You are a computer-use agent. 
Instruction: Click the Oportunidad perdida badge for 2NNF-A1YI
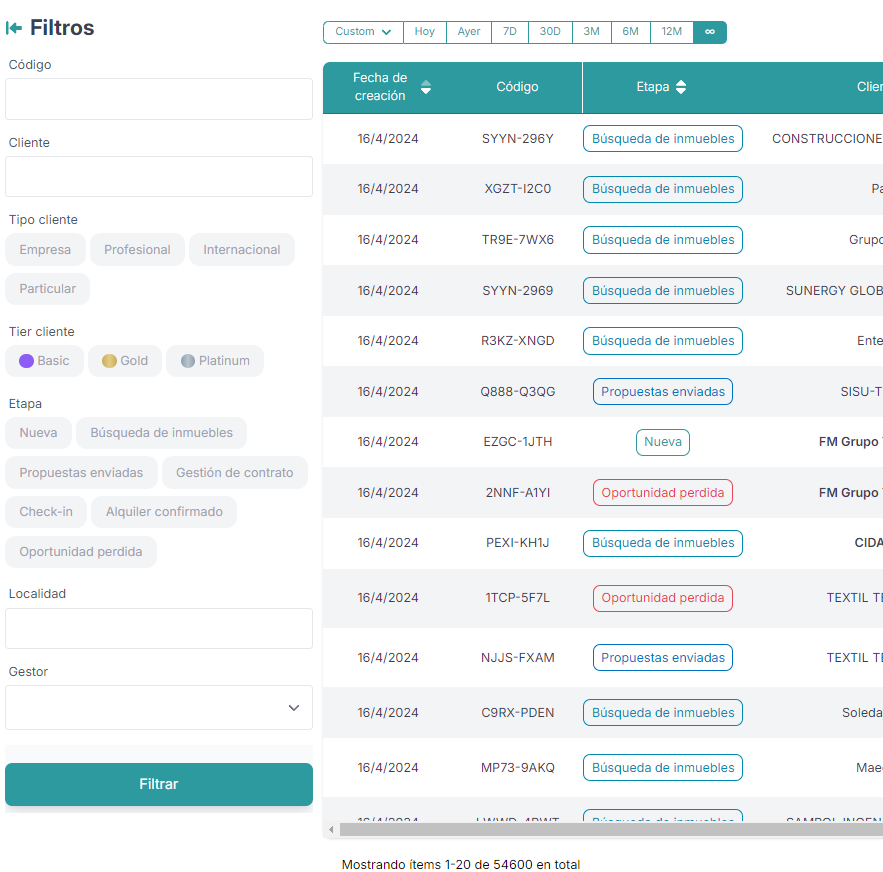(x=662, y=493)
